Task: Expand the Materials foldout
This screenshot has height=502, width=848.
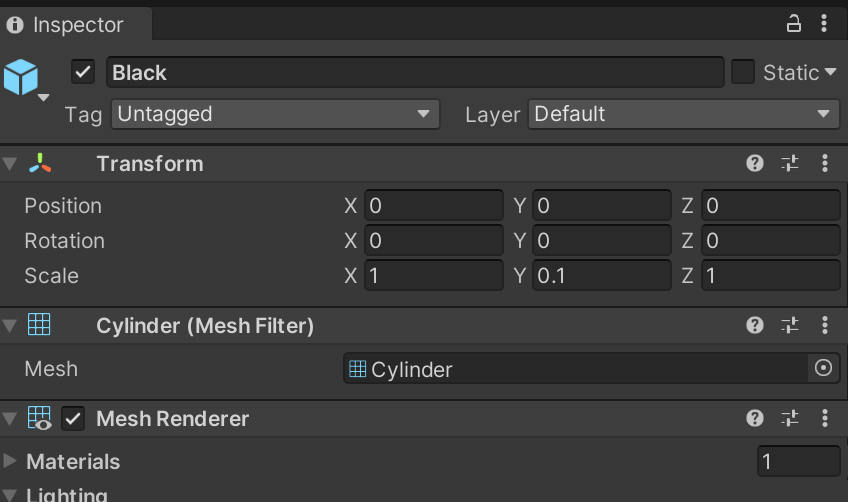Action: (x=9, y=461)
